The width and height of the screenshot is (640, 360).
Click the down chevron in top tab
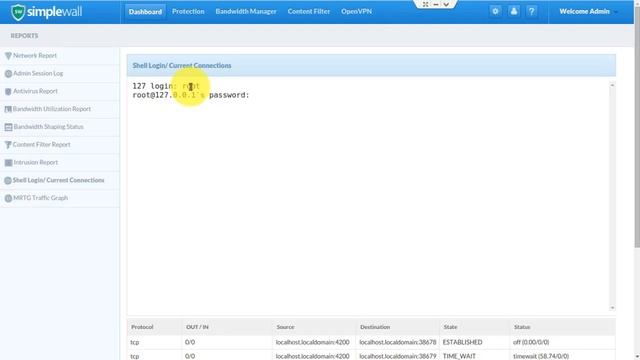pyautogui.click(x=446, y=4)
